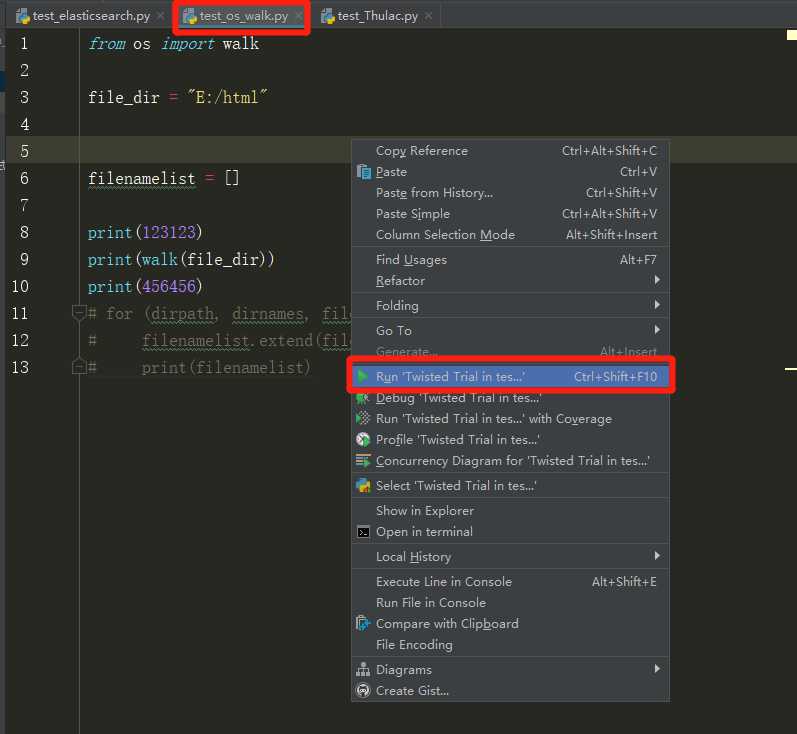Click print(456456) on line 10
The image size is (797, 734).
tap(145, 286)
